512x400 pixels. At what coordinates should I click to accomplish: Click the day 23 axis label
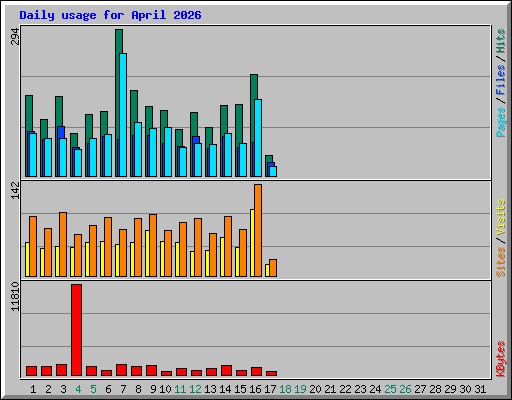tap(360, 389)
